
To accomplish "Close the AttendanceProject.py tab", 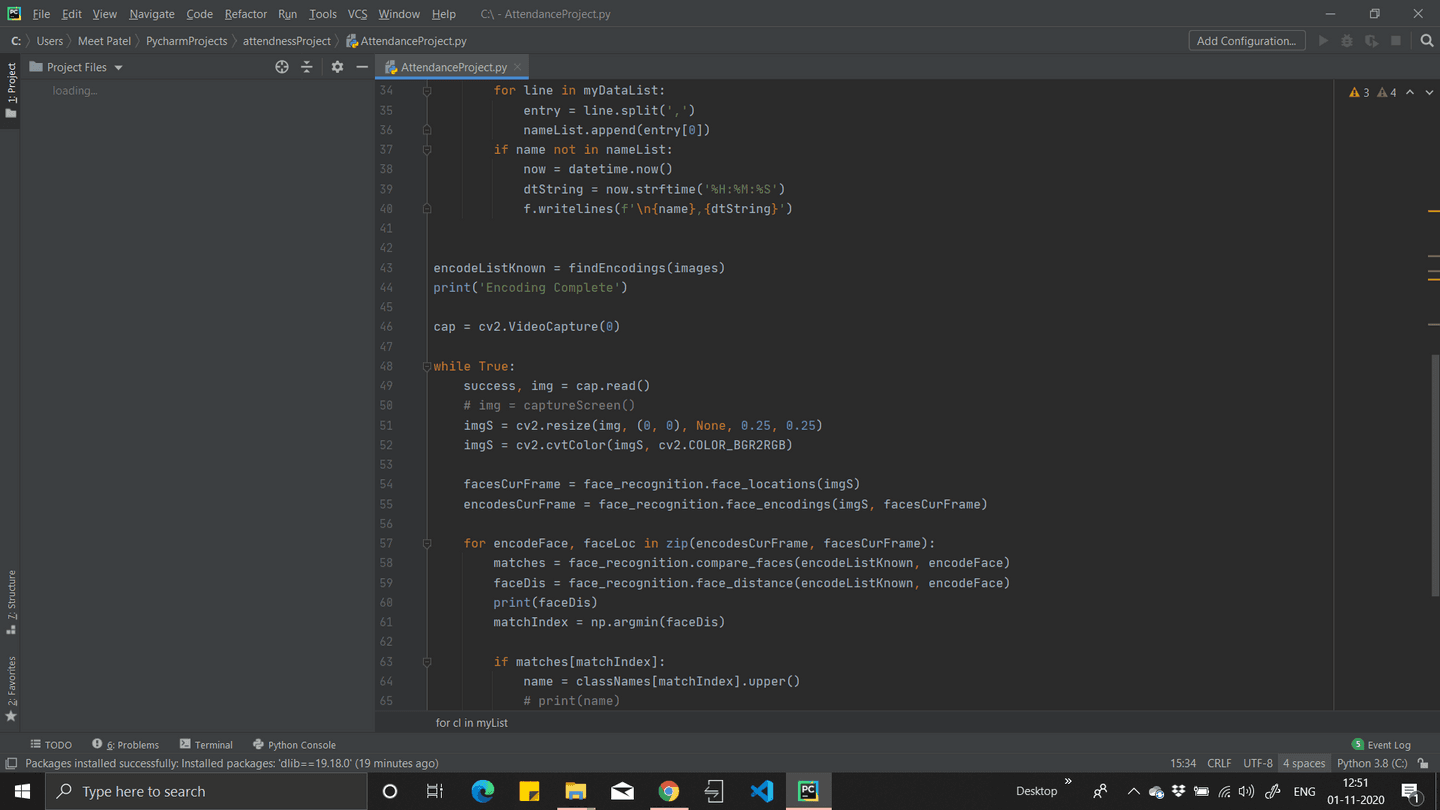I will click(517, 67).
